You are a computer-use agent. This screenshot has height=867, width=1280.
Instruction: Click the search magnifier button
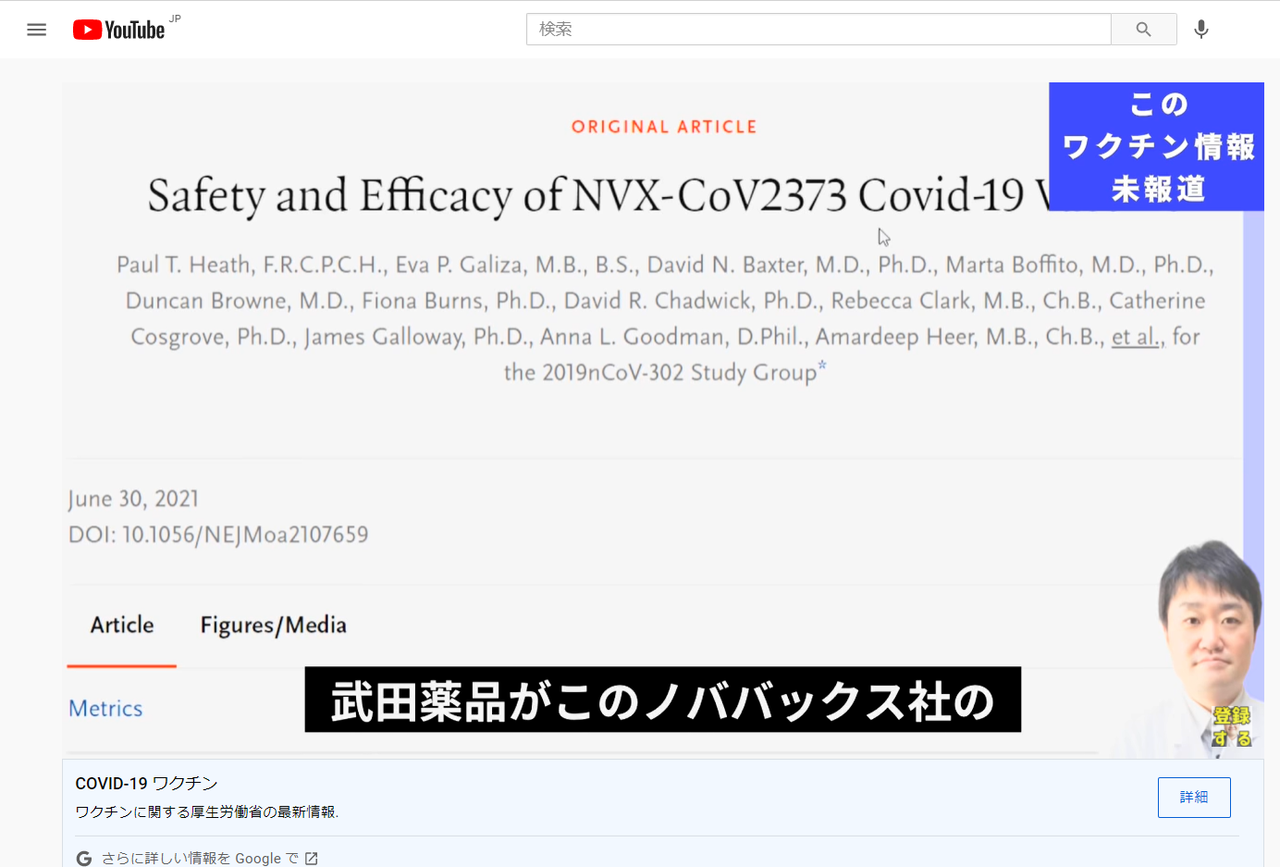[1144, 30]
